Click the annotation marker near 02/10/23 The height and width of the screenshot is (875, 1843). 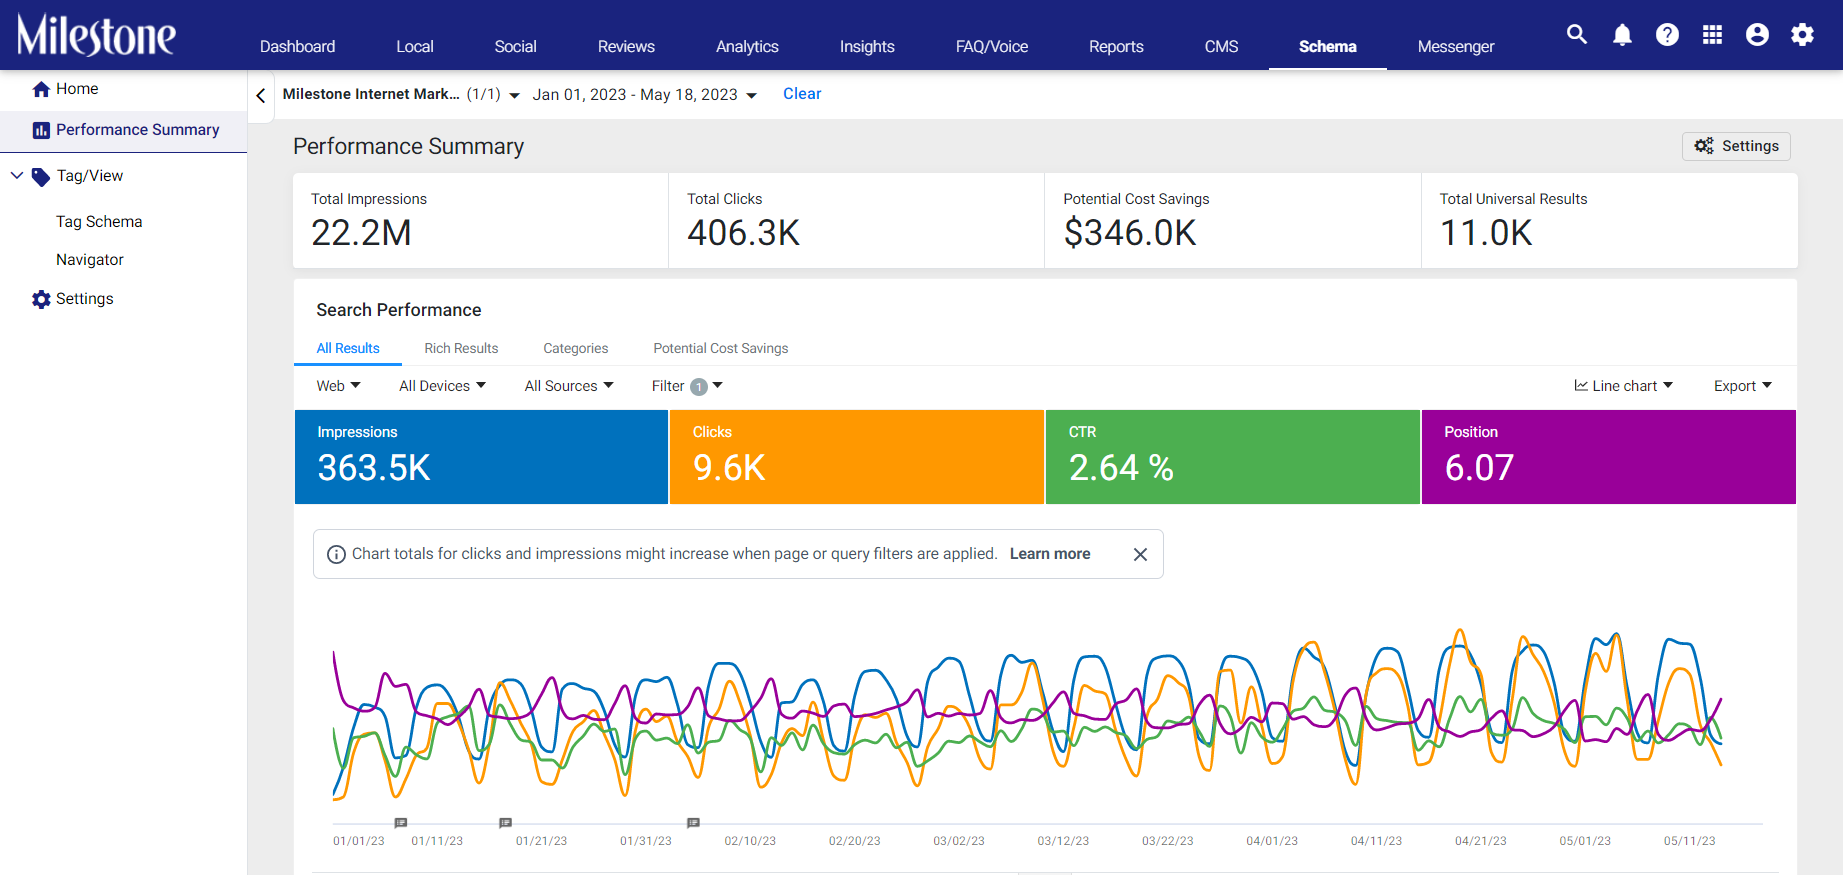693,823
